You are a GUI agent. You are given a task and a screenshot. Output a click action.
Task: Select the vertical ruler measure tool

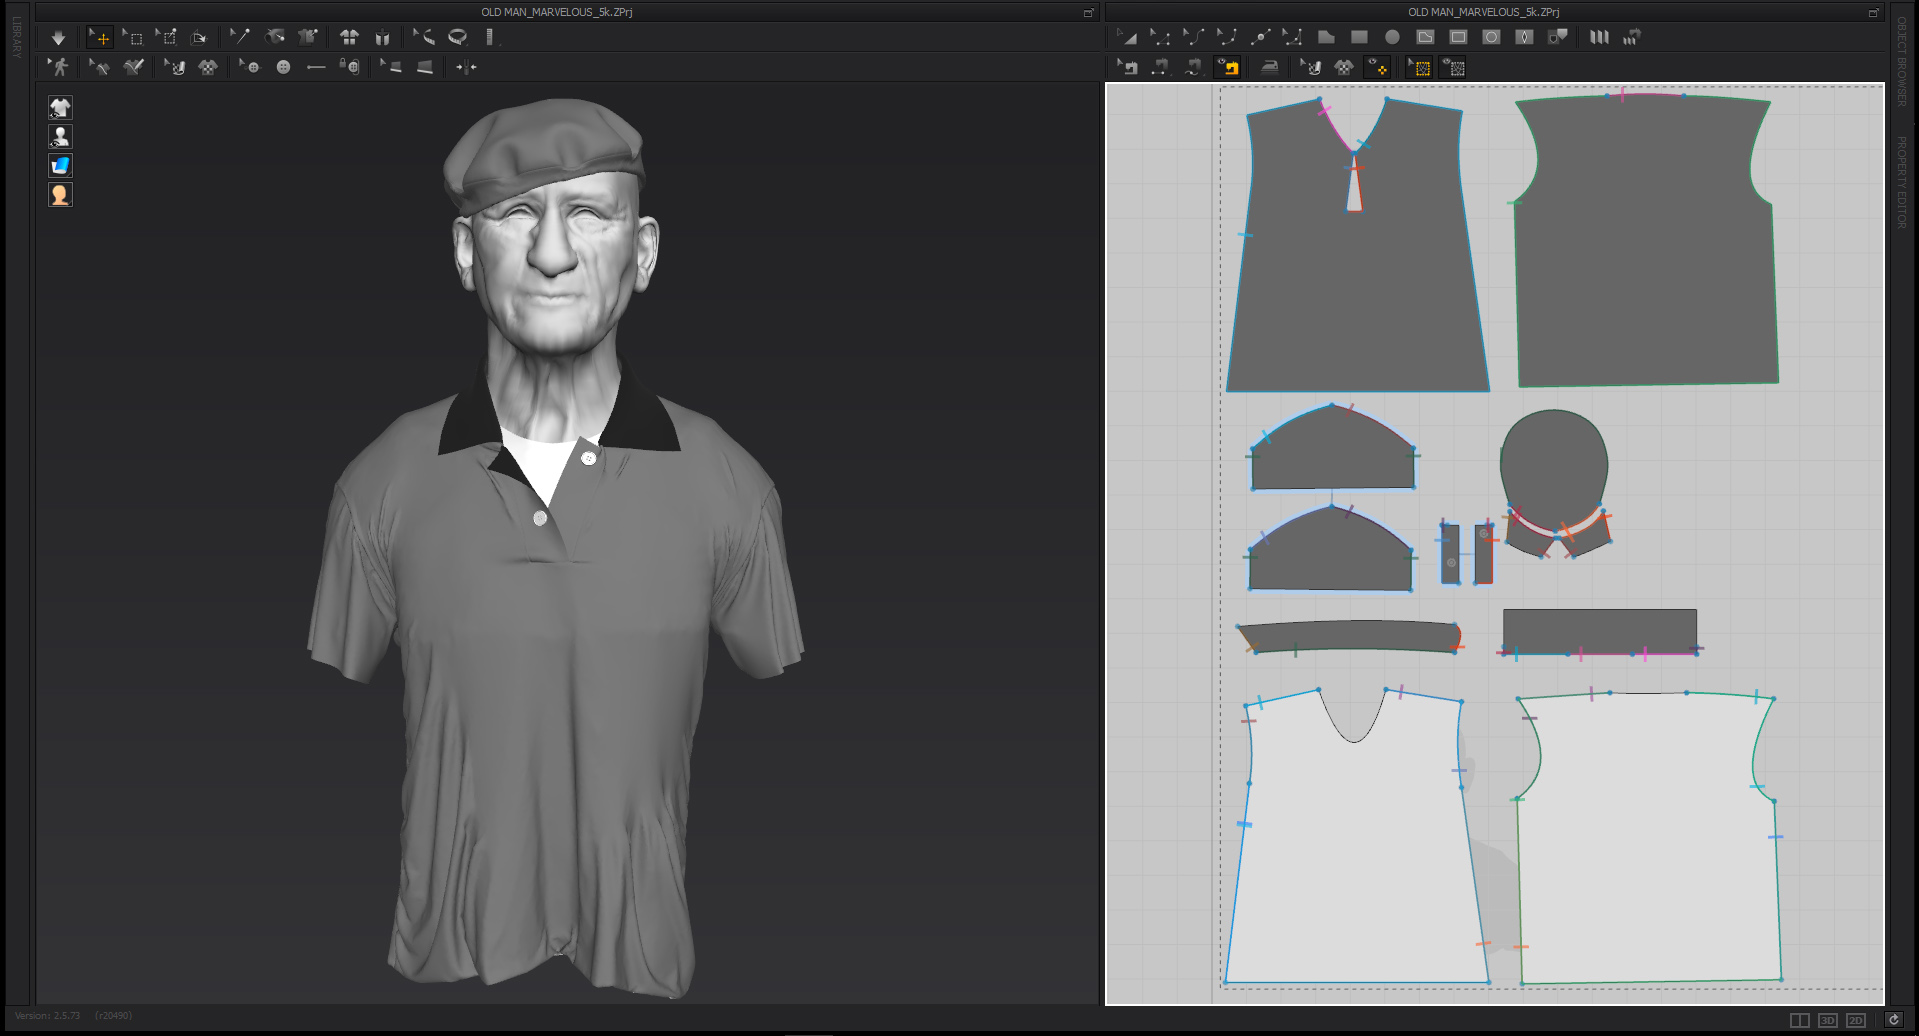[489, 37]
